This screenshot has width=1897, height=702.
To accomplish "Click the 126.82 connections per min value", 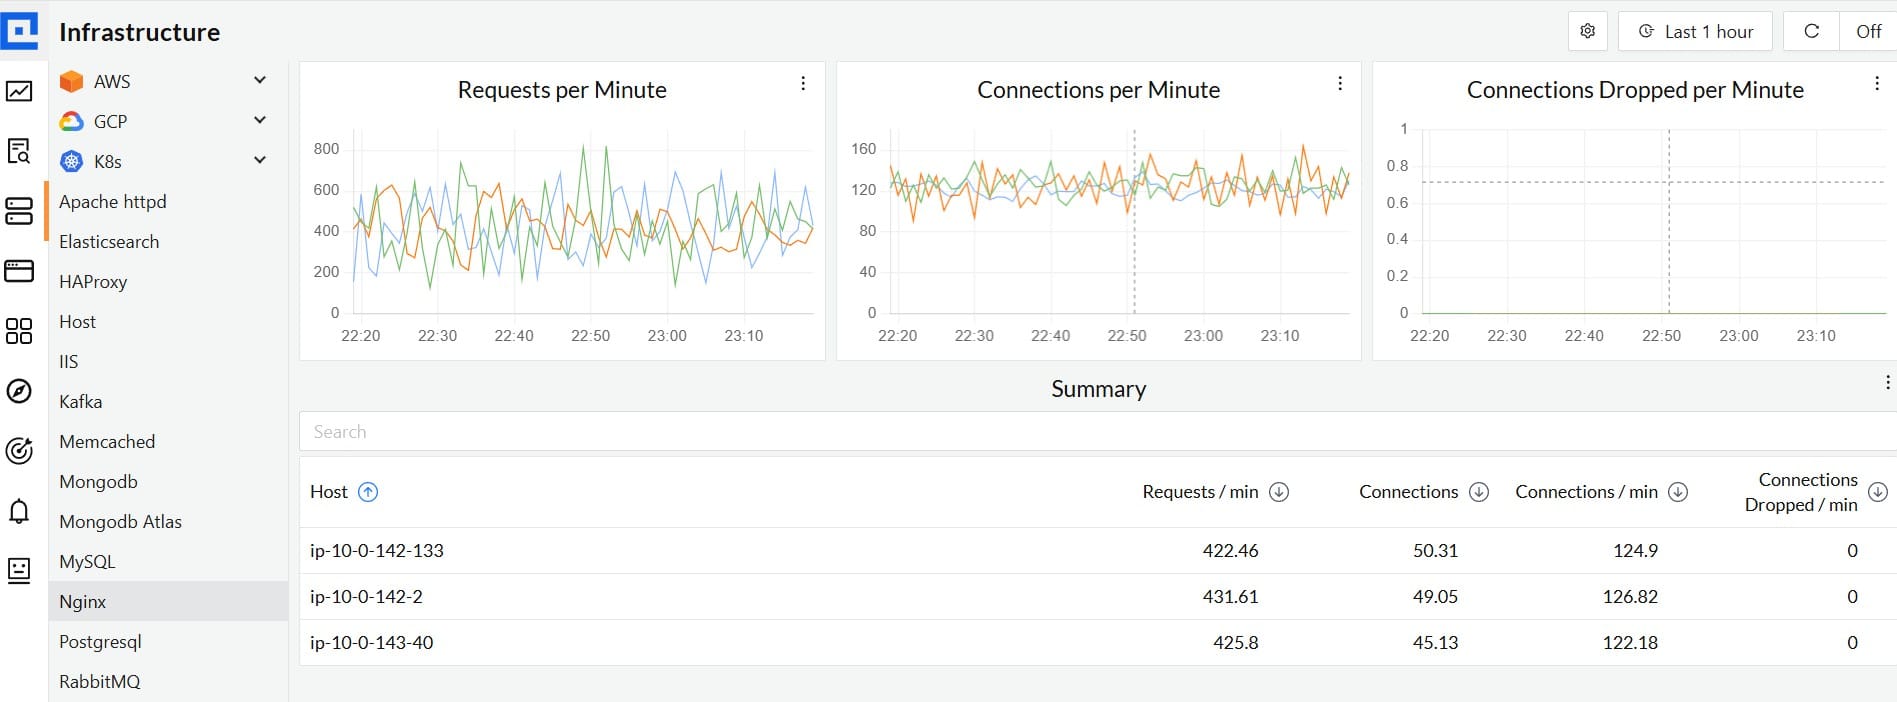I will [1630, 596].
